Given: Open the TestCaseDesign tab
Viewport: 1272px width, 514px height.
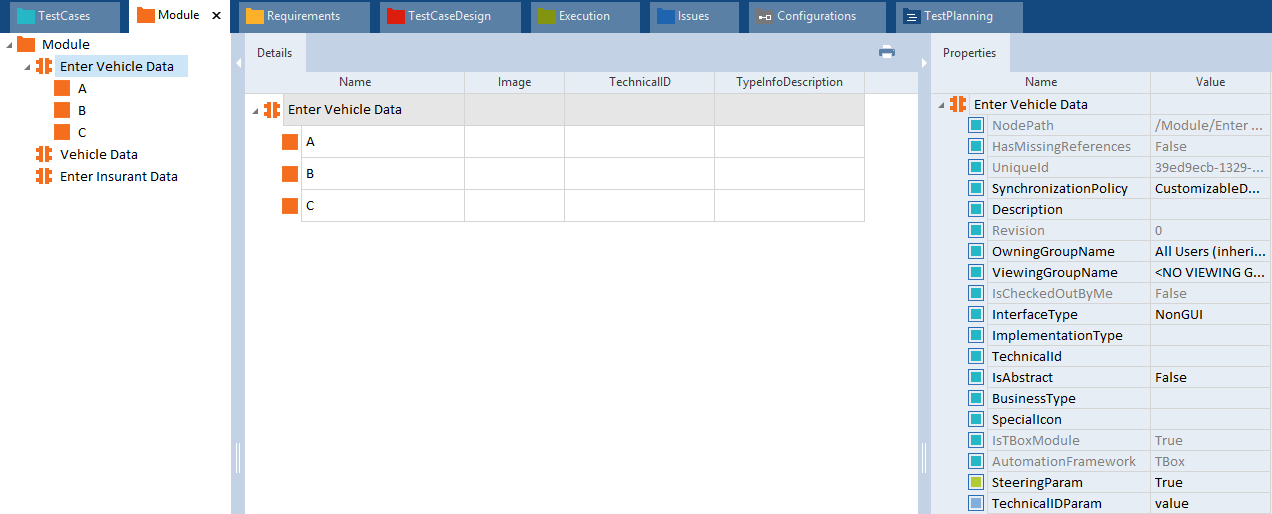Looking at the screenshot, I should coord(450,16).
